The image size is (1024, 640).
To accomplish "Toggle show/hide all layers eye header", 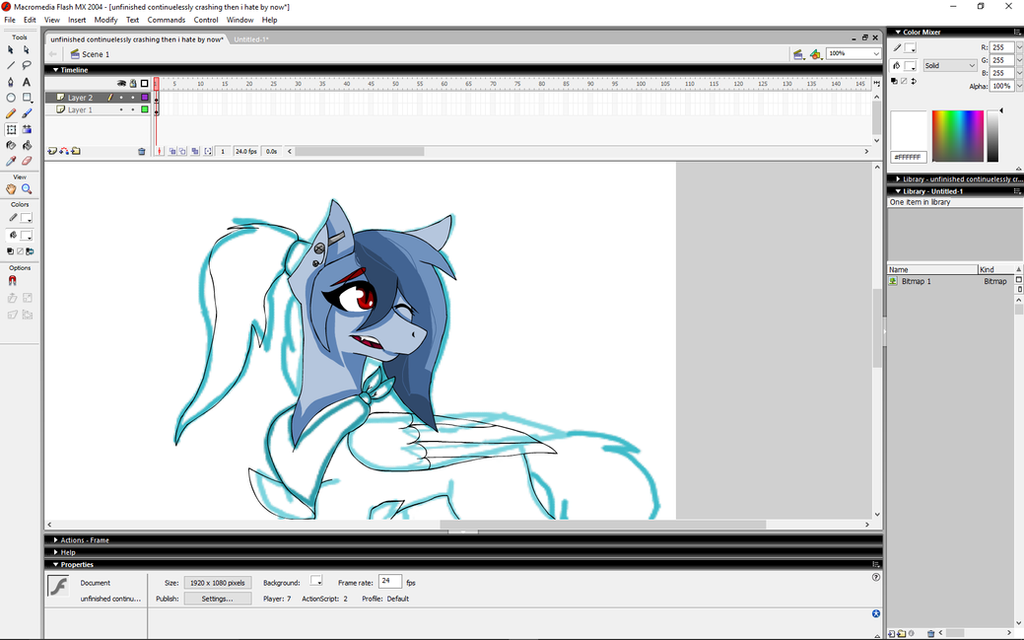I will 121,84.
